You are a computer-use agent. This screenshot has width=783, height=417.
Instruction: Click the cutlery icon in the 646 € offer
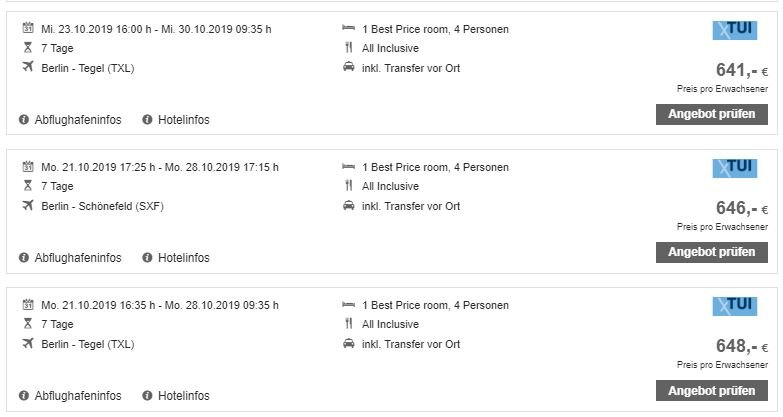pos(349,186)
